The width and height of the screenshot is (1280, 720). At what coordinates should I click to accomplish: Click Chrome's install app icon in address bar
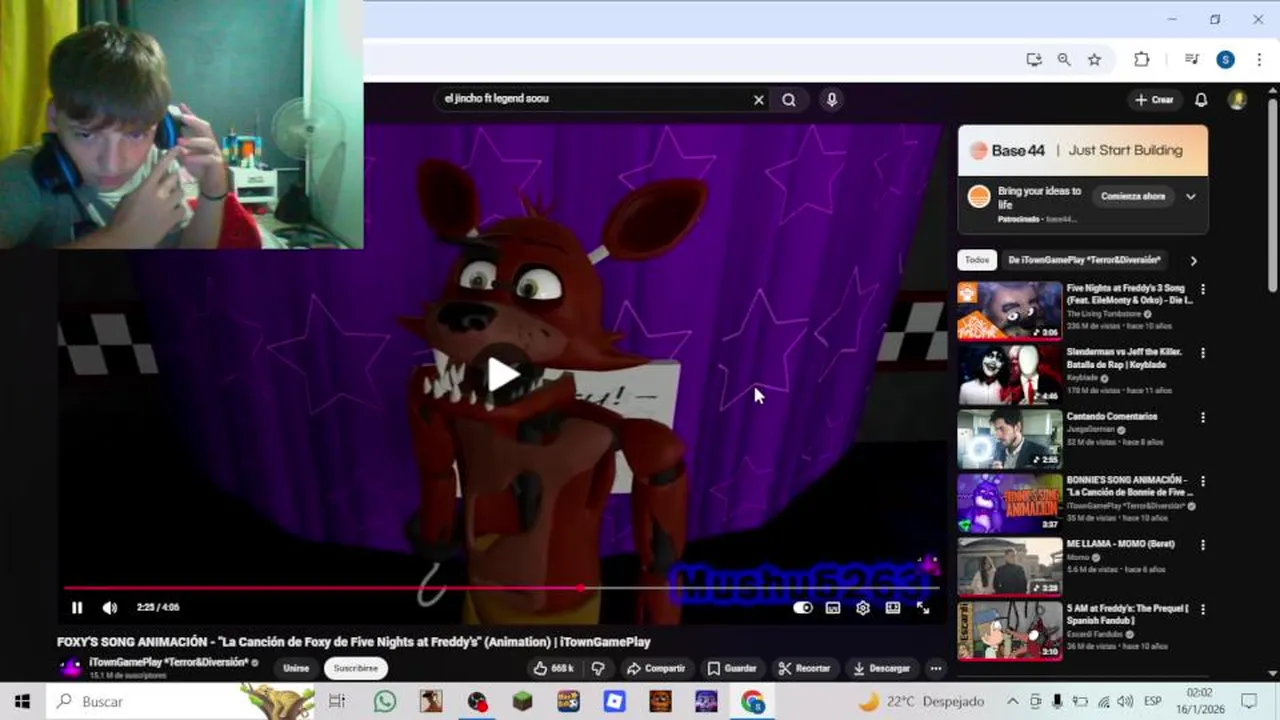[1034, 60]
